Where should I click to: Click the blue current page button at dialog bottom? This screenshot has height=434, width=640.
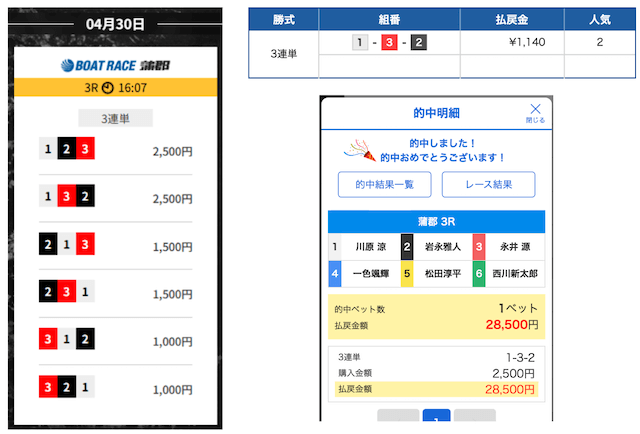point(436,415)
